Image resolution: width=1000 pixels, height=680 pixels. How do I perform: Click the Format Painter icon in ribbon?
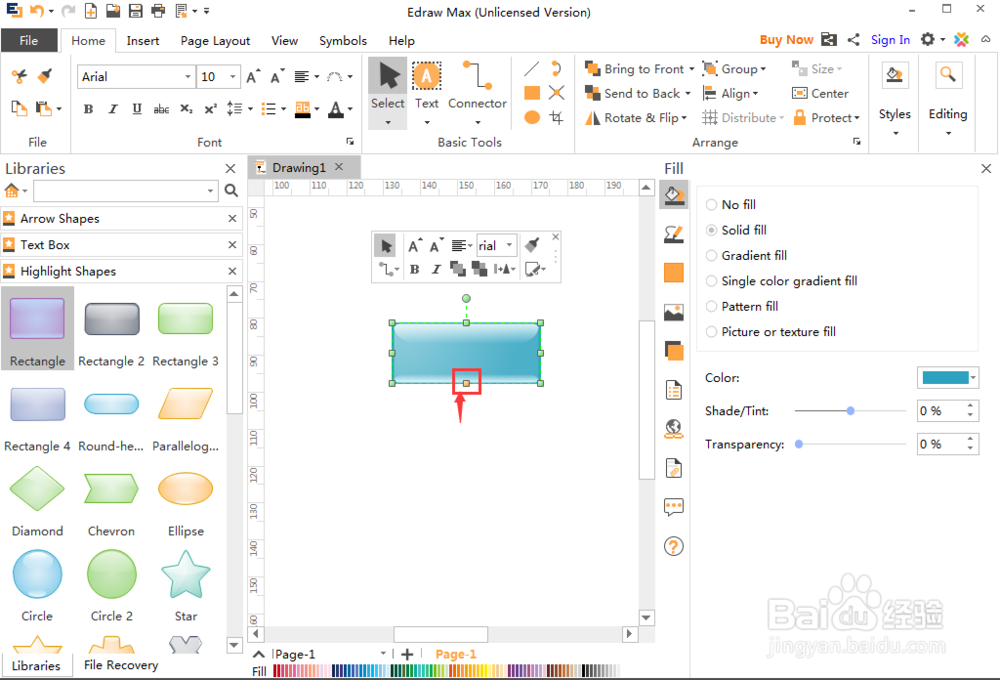[45, 77]
